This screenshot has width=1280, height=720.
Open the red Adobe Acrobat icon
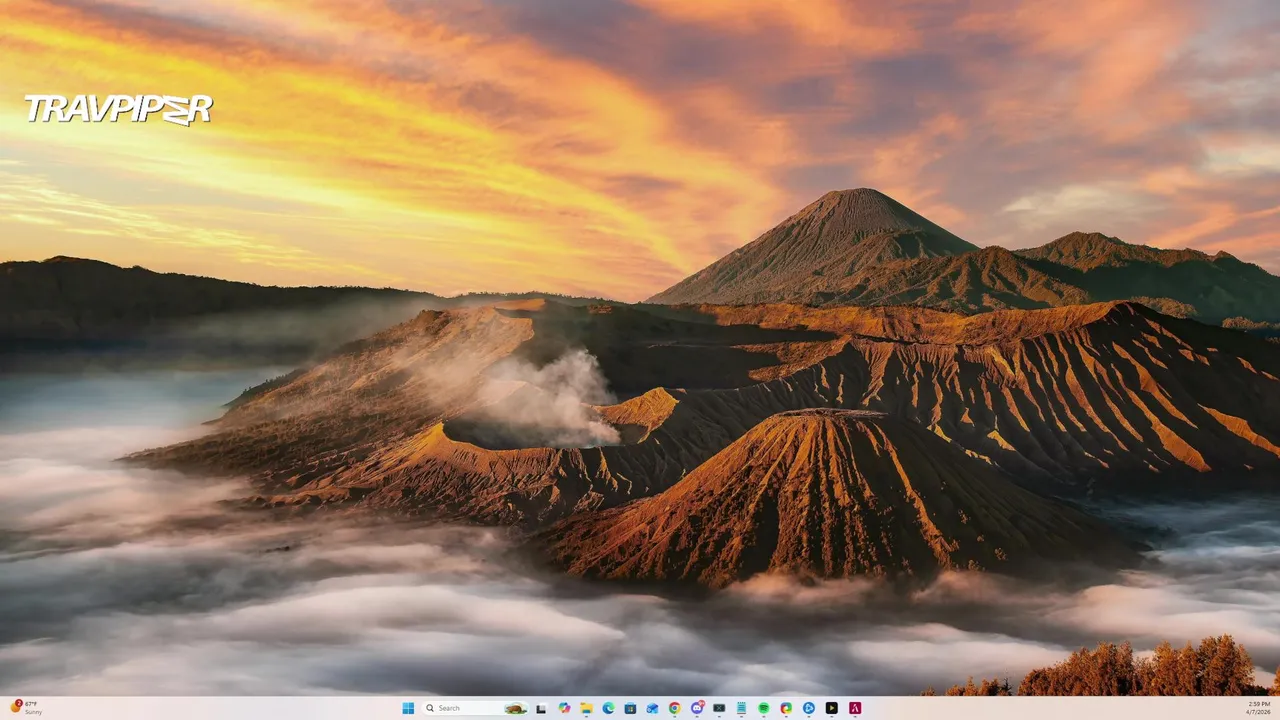click(855, 708)
